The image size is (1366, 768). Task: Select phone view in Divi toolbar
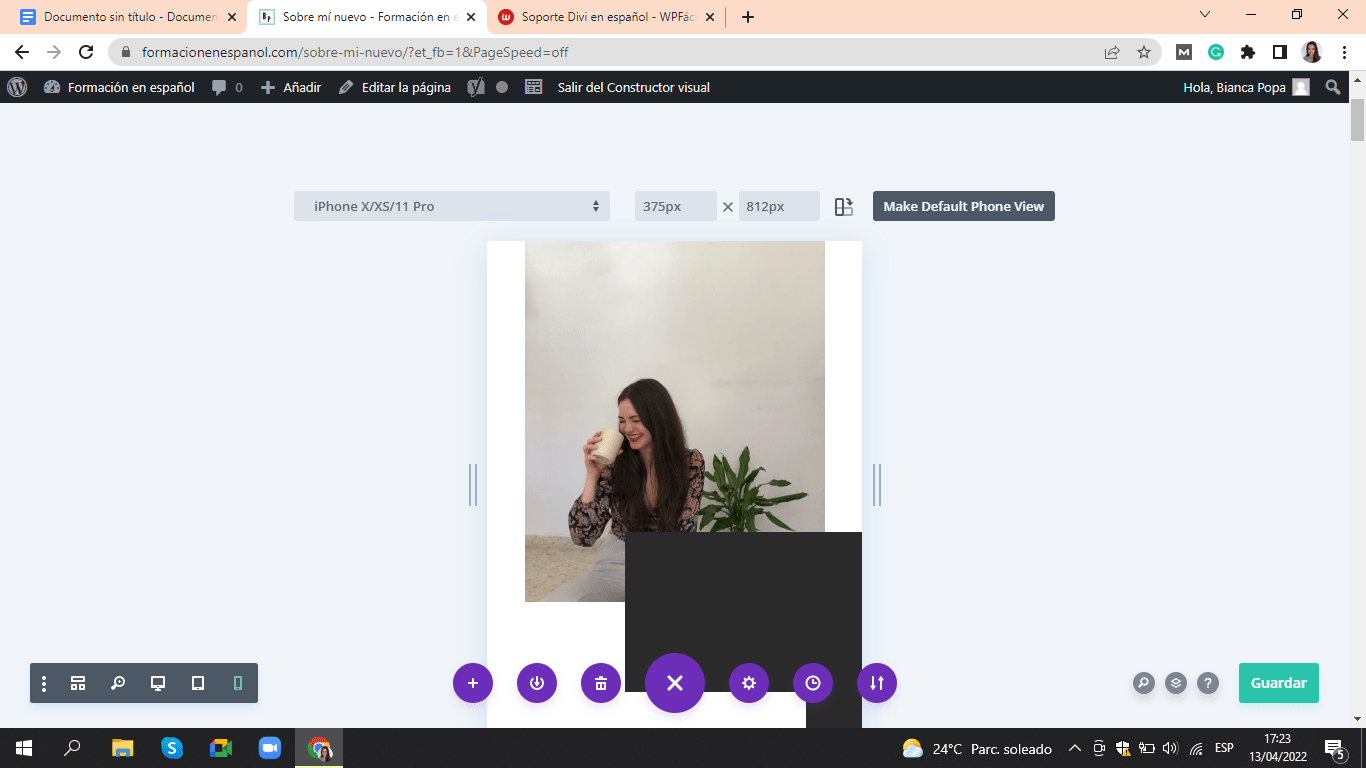click(238, 683)
